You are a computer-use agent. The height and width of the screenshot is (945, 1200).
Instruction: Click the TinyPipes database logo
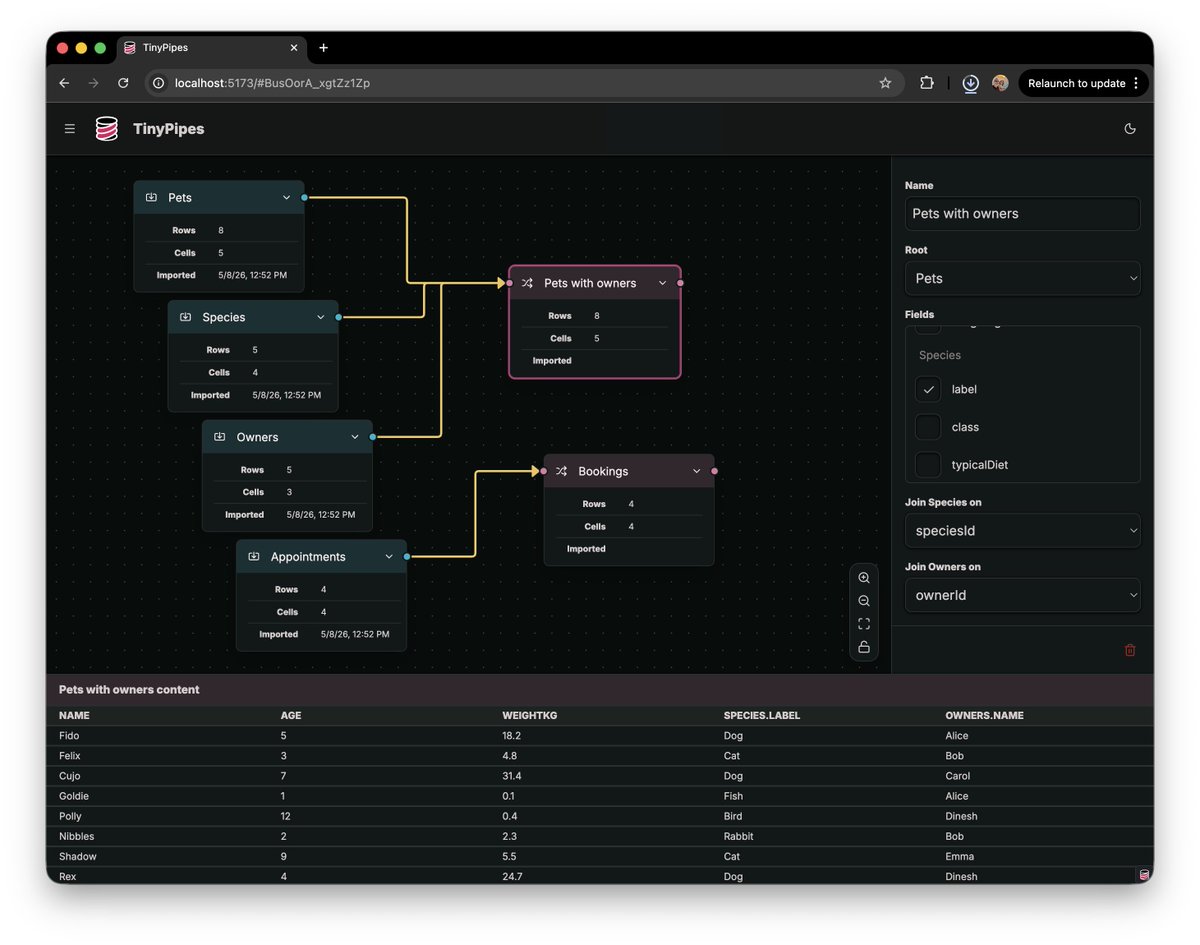coord(107,129)
